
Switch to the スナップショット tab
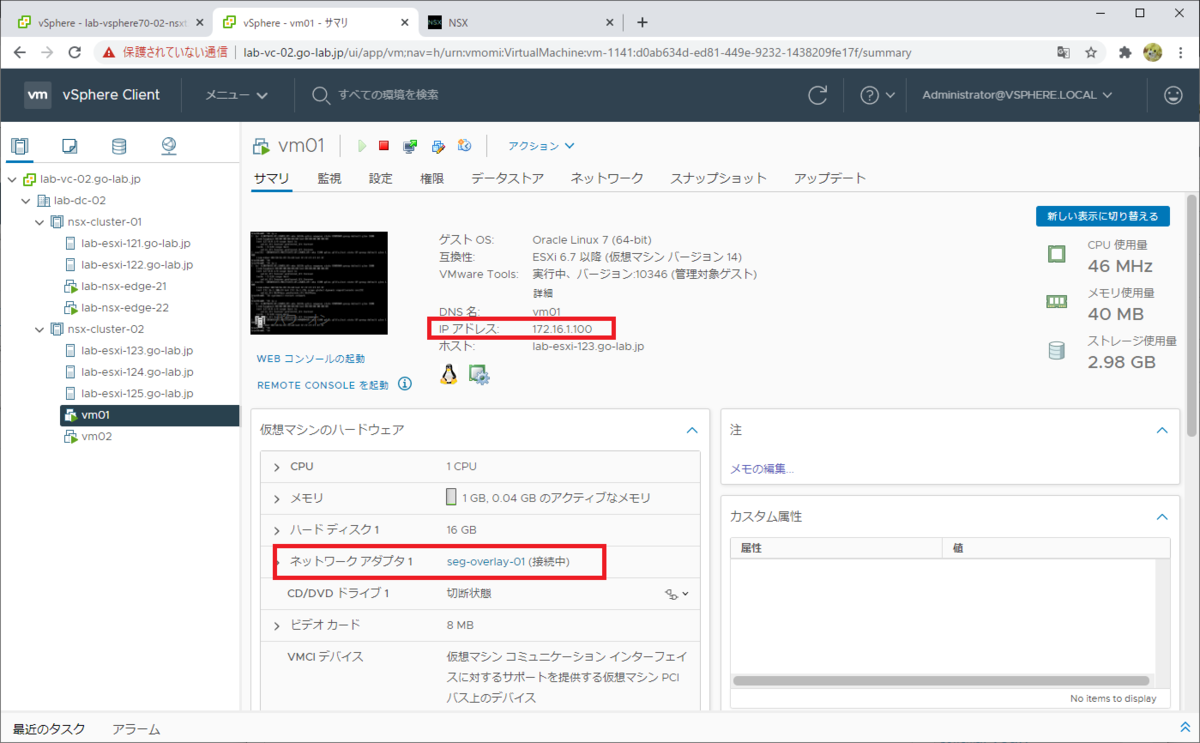718,178
